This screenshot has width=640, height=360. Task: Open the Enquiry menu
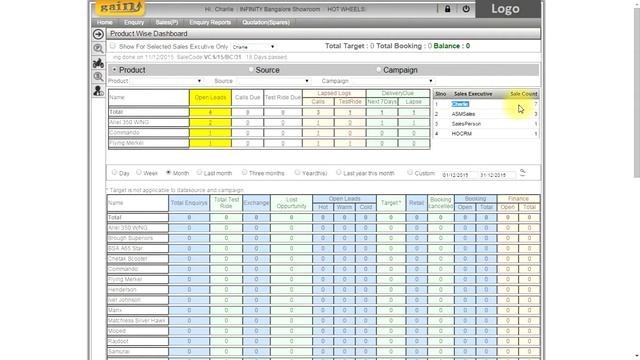pos(134,22)
